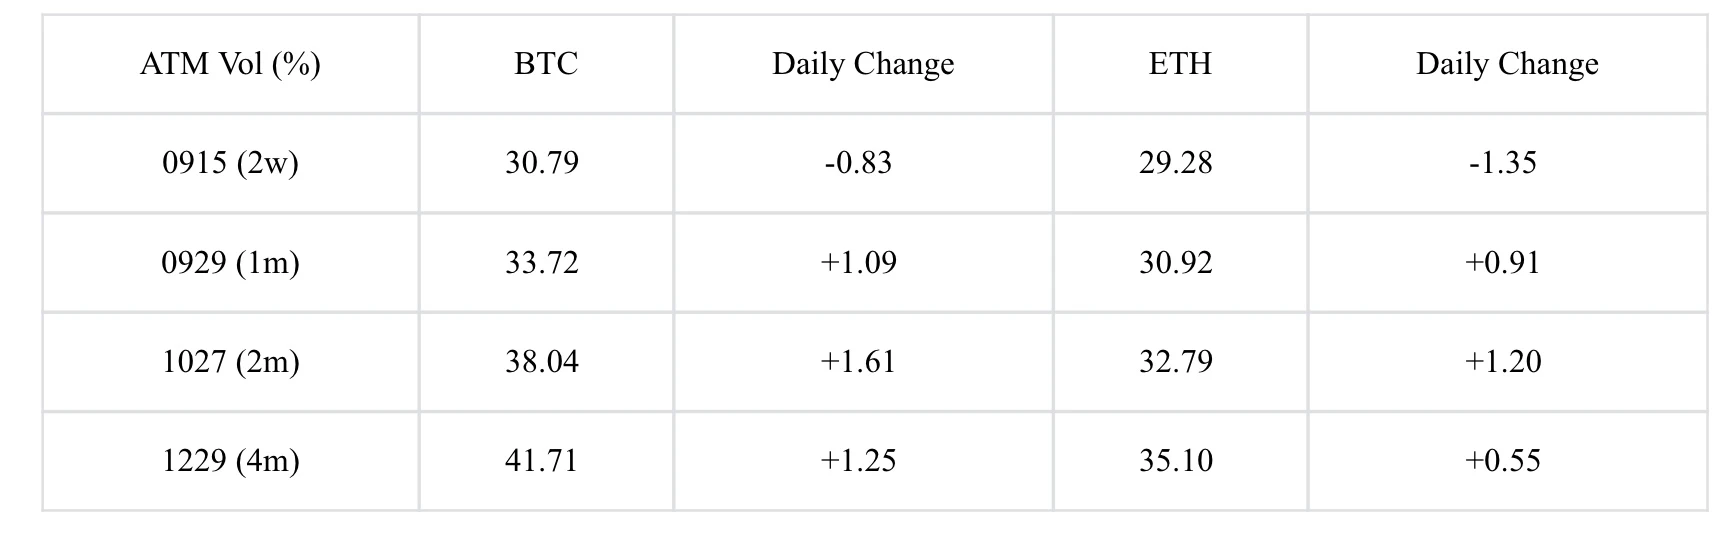Select the +1.61 daily change cell
This screenshot has width=1726, height=538.
click(x=857, y=361)
